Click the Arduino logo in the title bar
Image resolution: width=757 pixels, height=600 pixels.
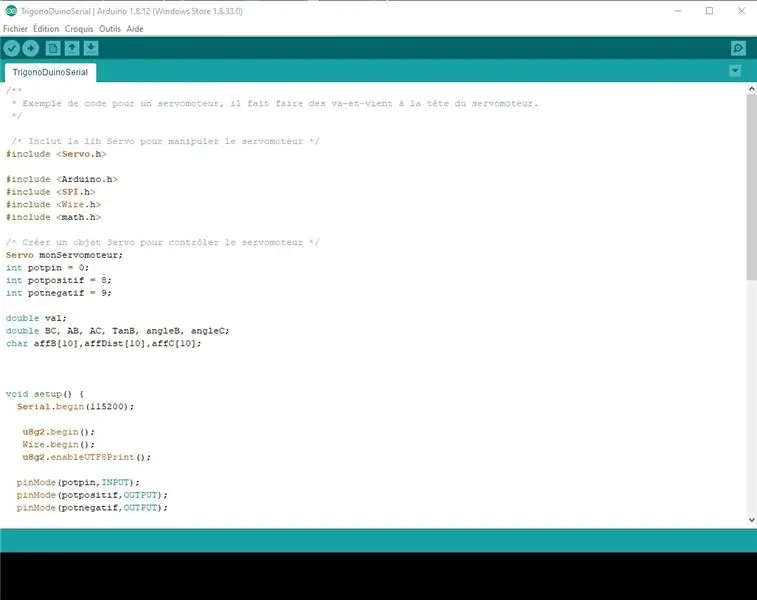pyautogui.click(x=11, y=11)
